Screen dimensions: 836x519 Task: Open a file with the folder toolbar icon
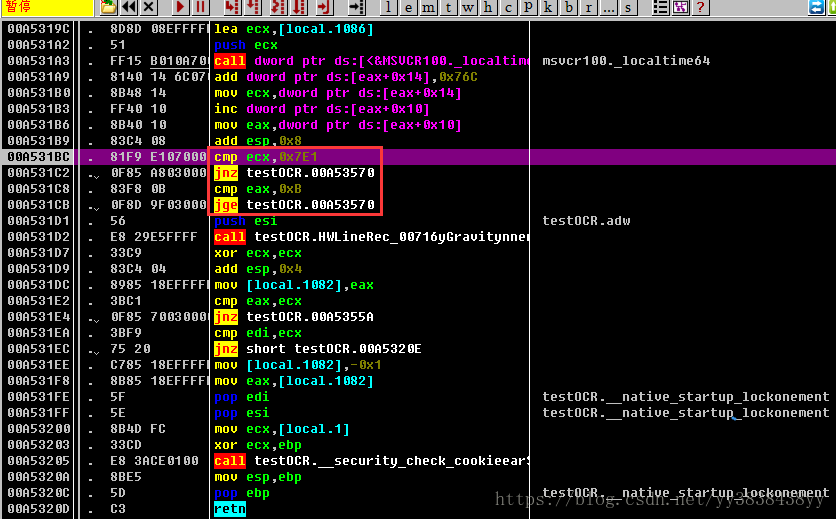(x=109, y=7)
